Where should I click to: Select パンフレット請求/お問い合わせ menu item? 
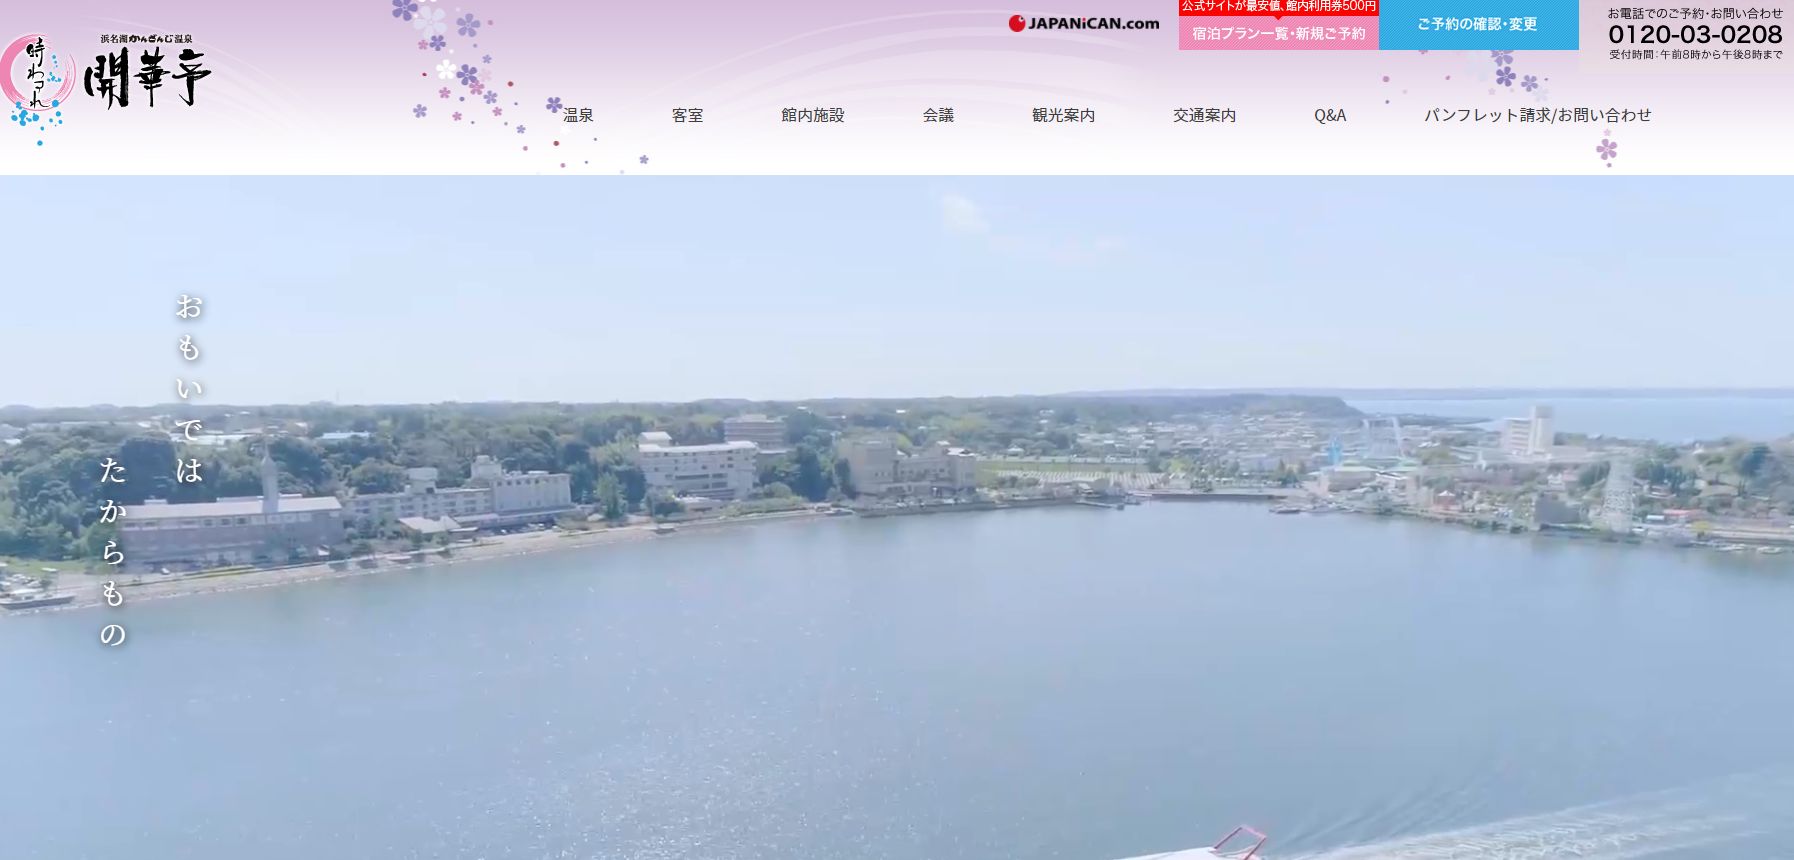[1537, 116]
